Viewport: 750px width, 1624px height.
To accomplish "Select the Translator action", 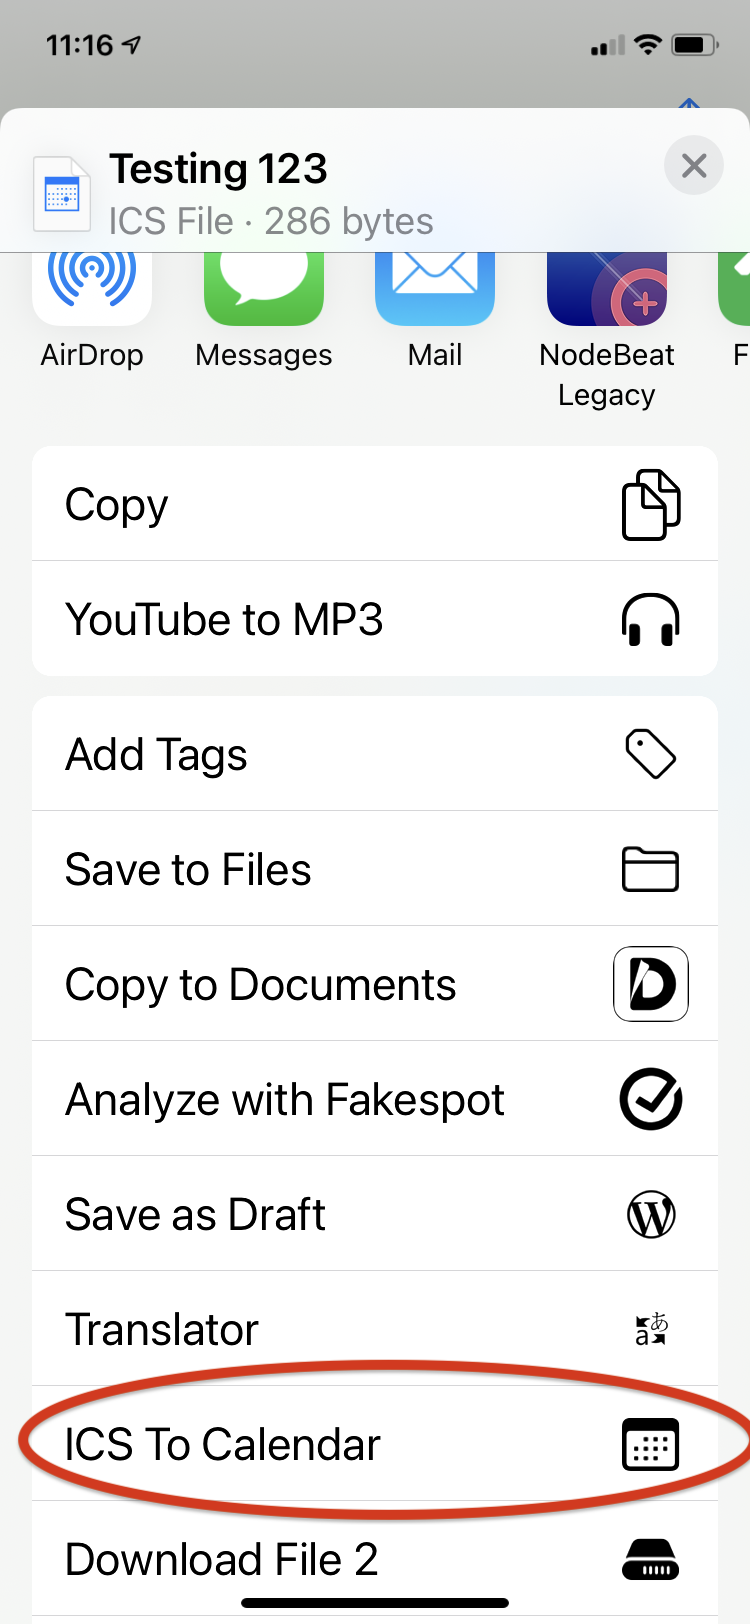I will pos(375,1329).
